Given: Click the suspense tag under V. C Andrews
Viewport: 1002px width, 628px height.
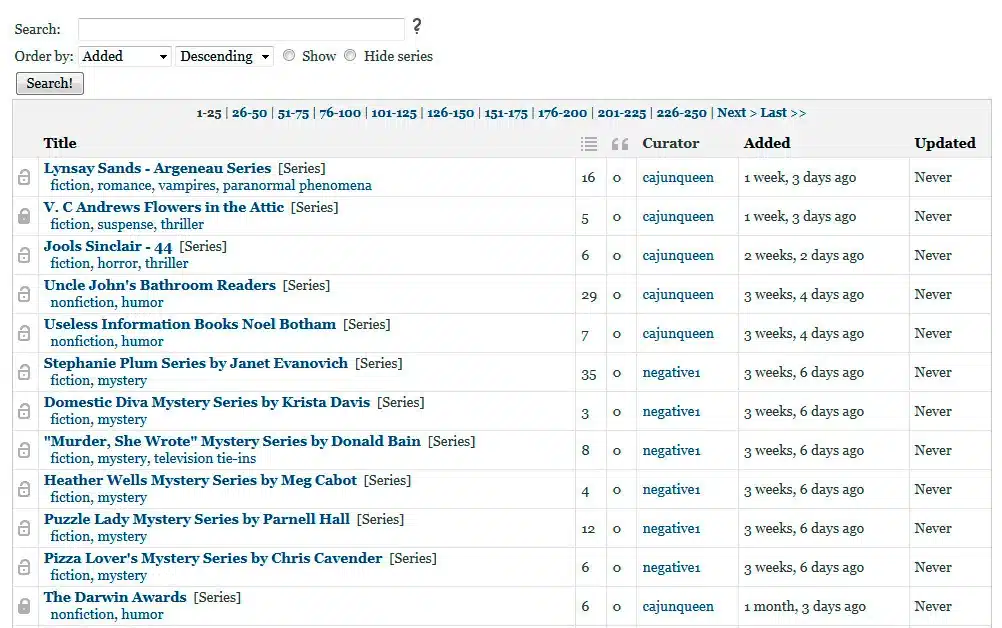Looking at the screenshot, I should (125, 224).
